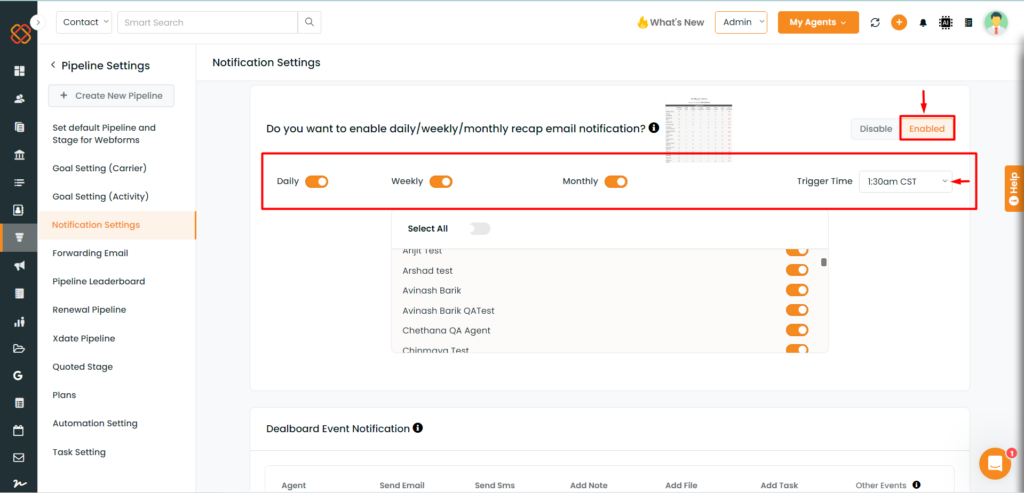Viewport: 1024px width, 493px height.
Task: Open the What's New link
Action: (671, 22)
